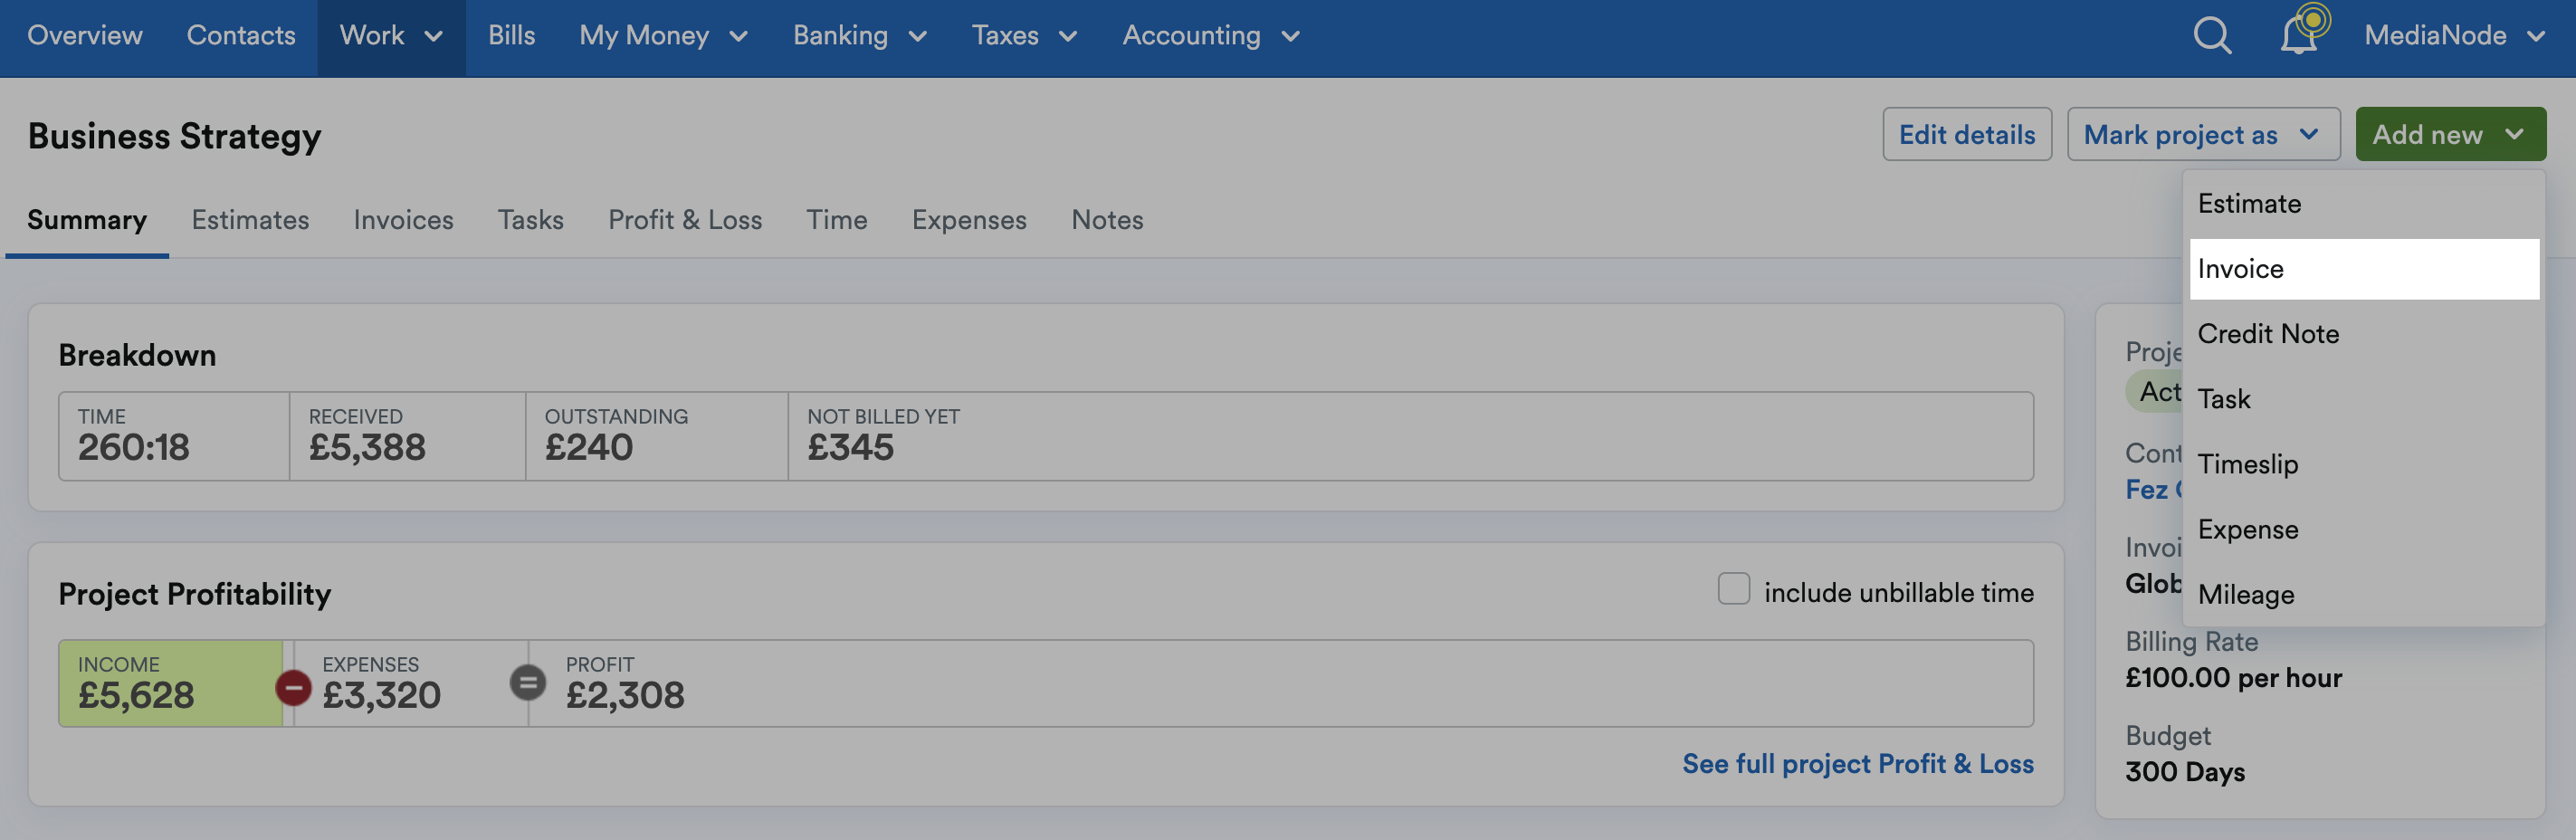Choose Credit Note from Add new menu
Screen dimensions: 2576x840
2364,334
